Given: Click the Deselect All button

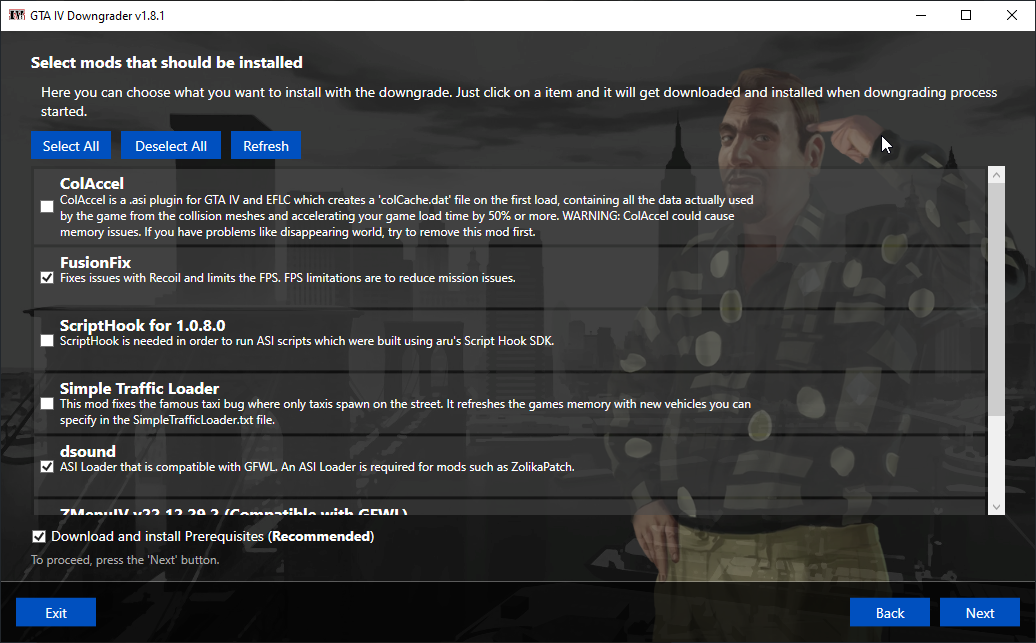Looking at the screenshot, I should click(x=170, y=145).
